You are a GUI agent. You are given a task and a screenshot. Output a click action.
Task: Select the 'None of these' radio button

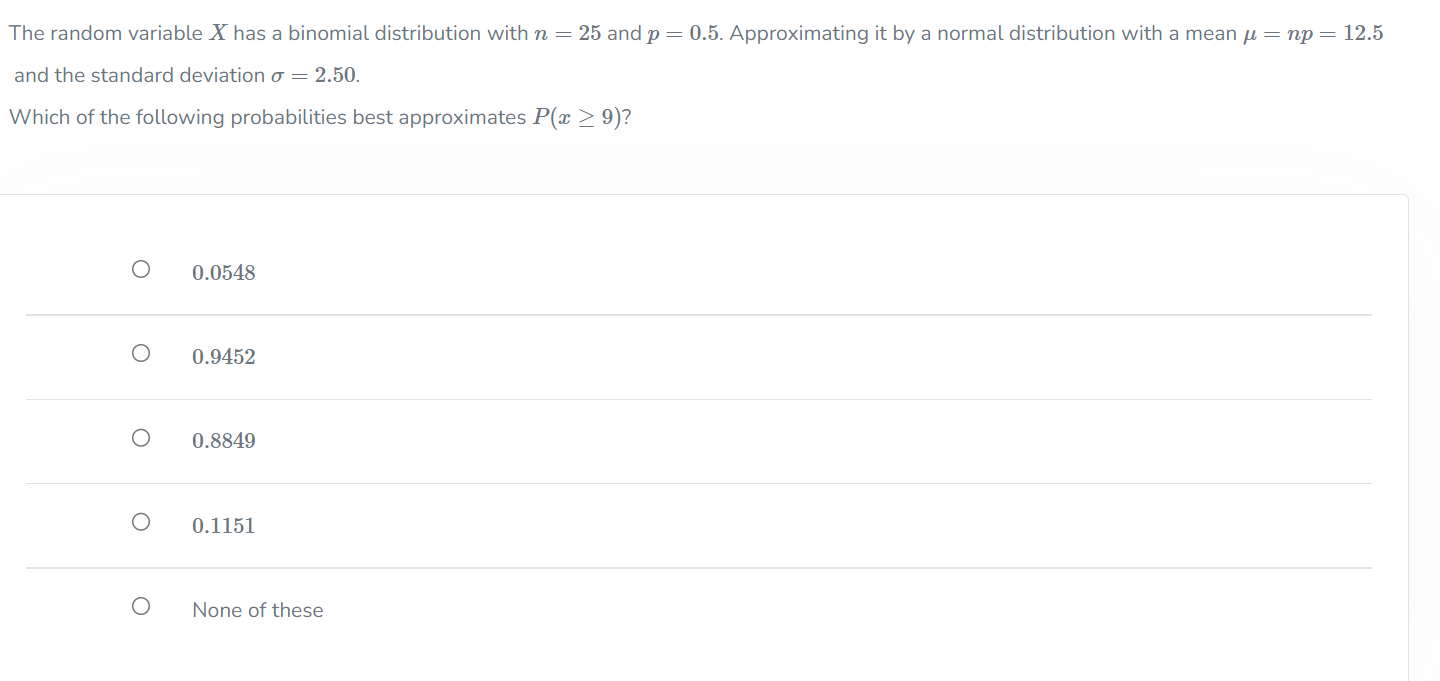click(141, 605)
